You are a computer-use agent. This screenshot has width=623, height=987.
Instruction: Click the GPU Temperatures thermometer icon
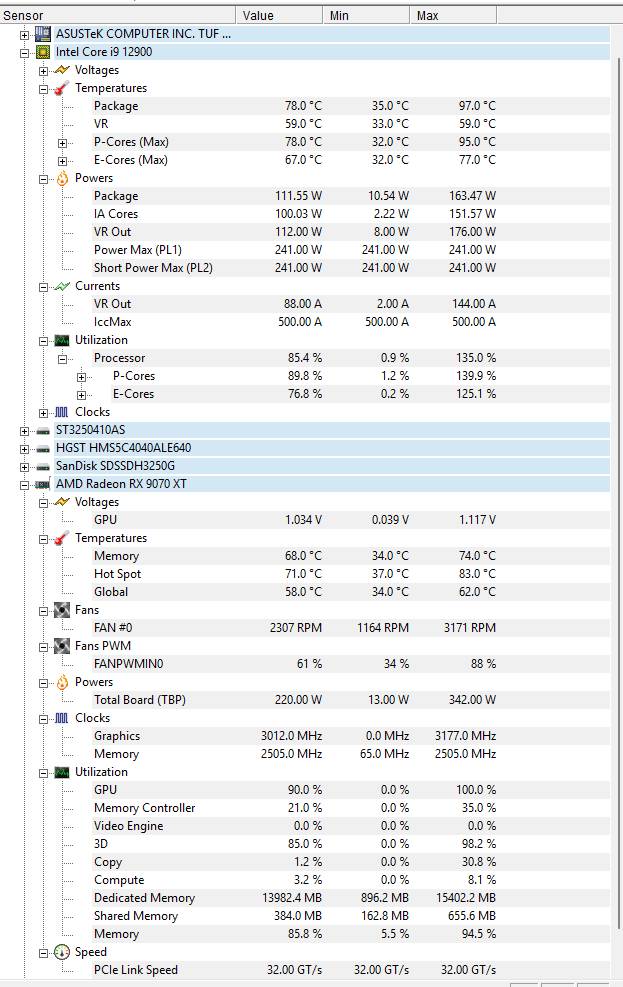point(62,538)
